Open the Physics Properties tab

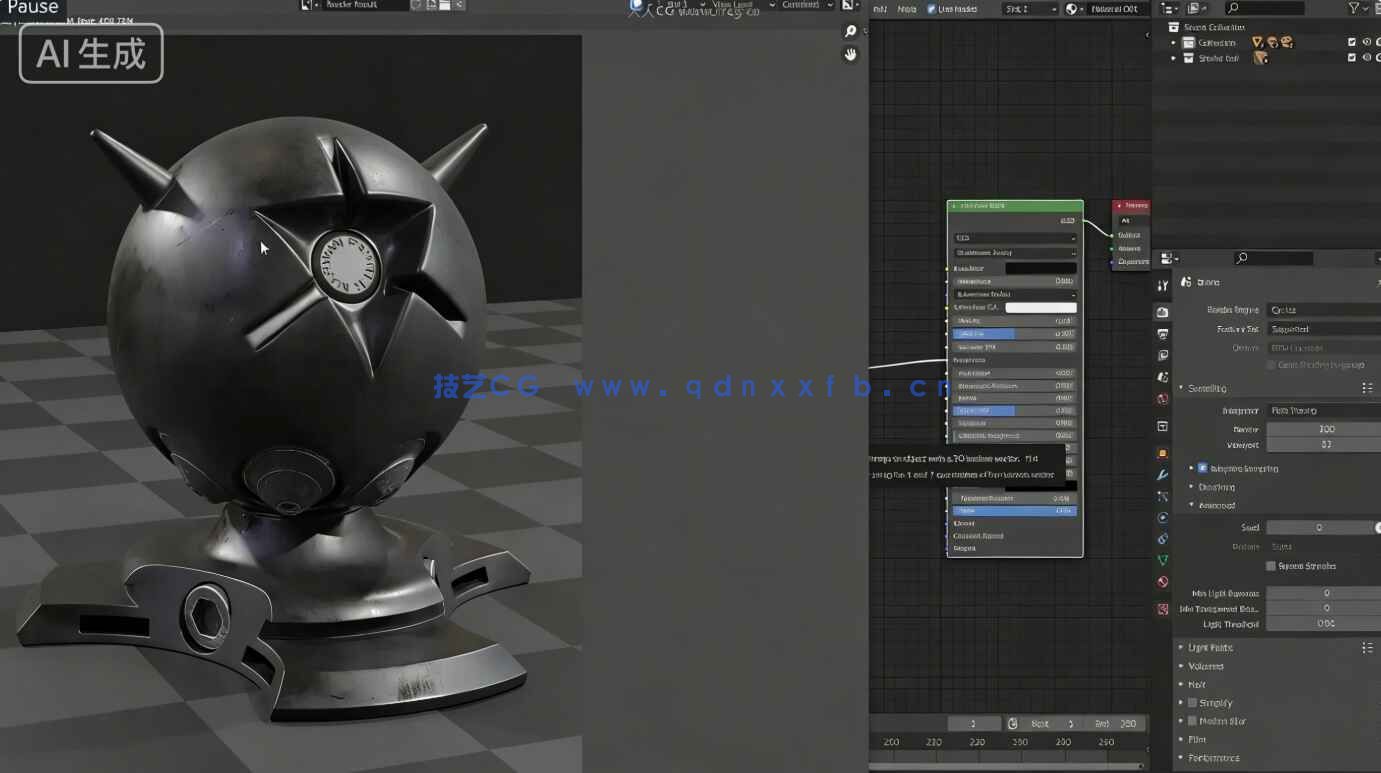click(1162, 517)
